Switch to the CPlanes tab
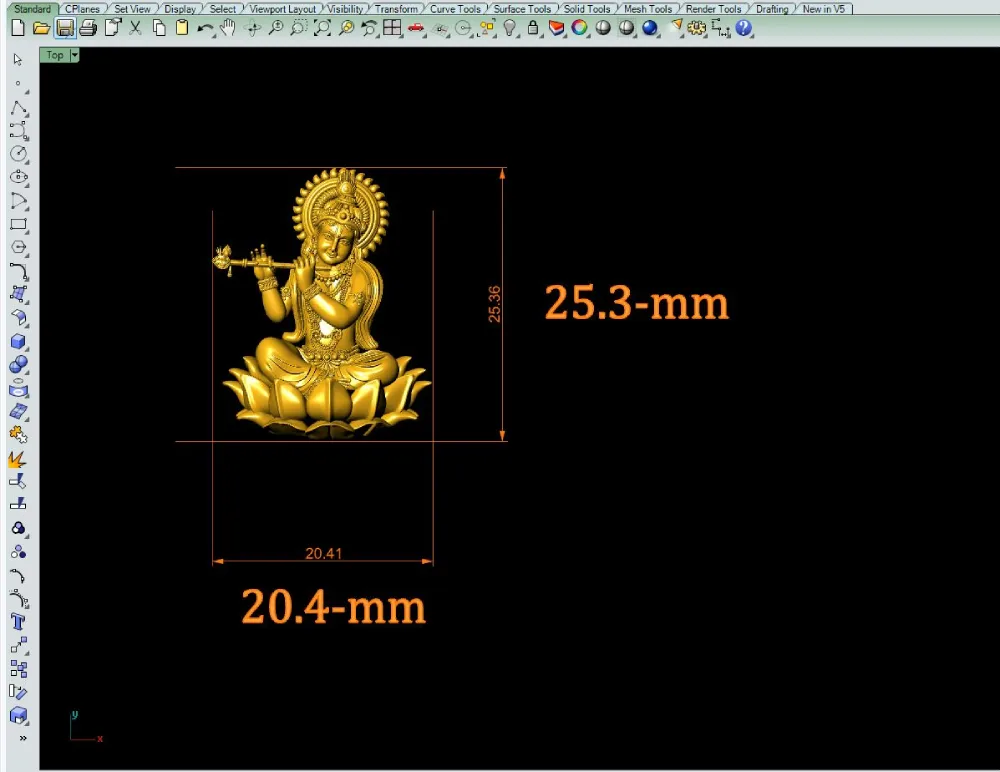Screen dimensions: 1000x772 82,9
